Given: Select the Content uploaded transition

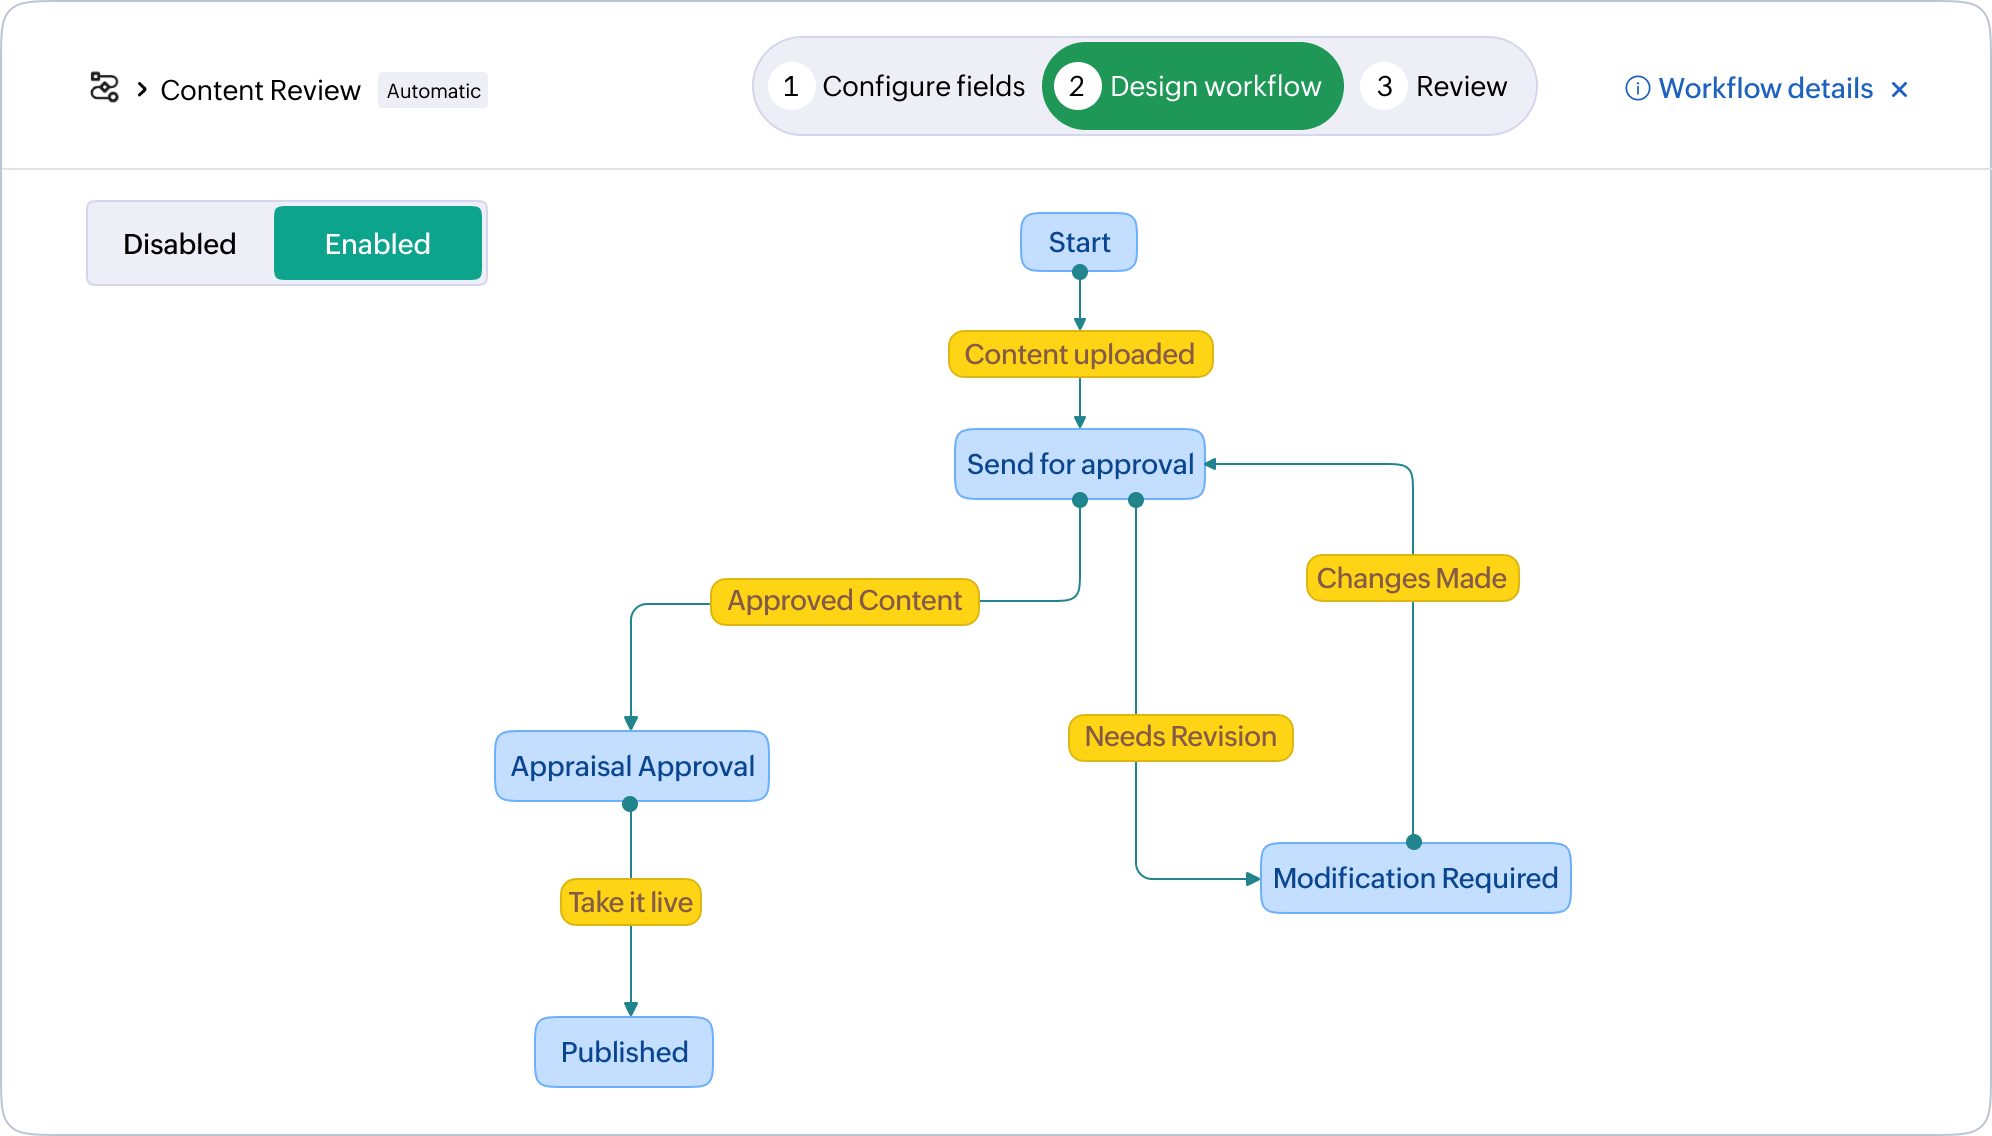Looking at the screenshot, I should (x=1080, y=355).
